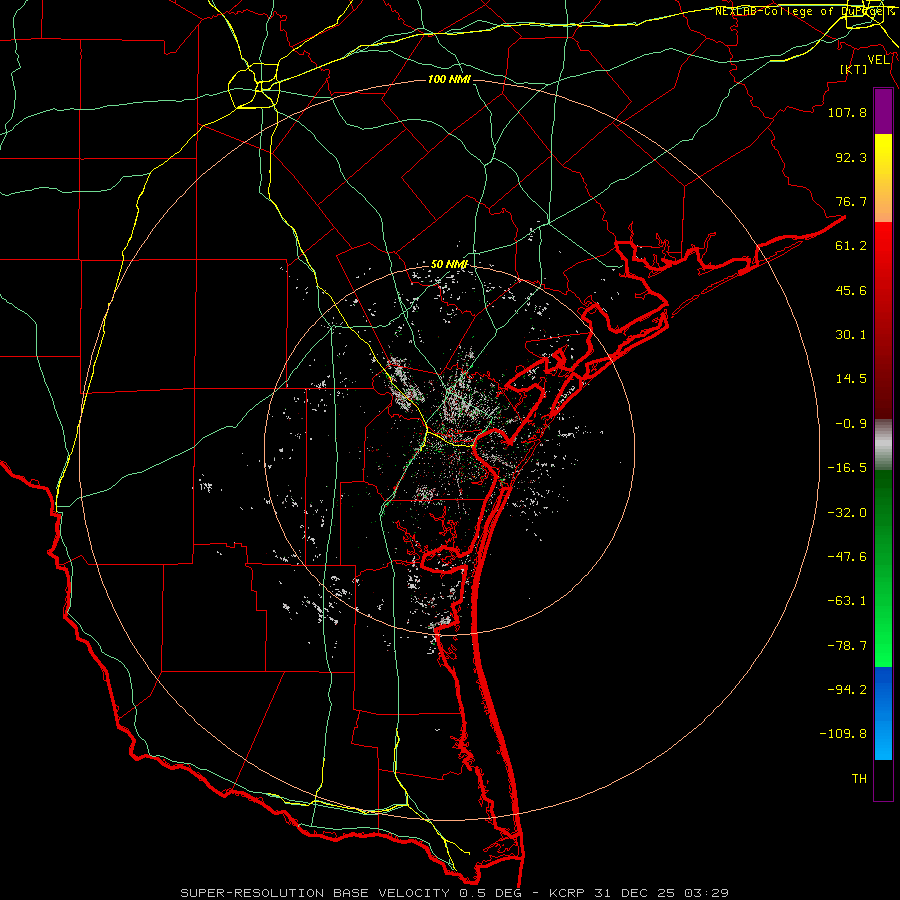Click the -16.5 velocity scale value
This screenshot has height=900, width=900.
pyautogui.click(x=847, y=468)
